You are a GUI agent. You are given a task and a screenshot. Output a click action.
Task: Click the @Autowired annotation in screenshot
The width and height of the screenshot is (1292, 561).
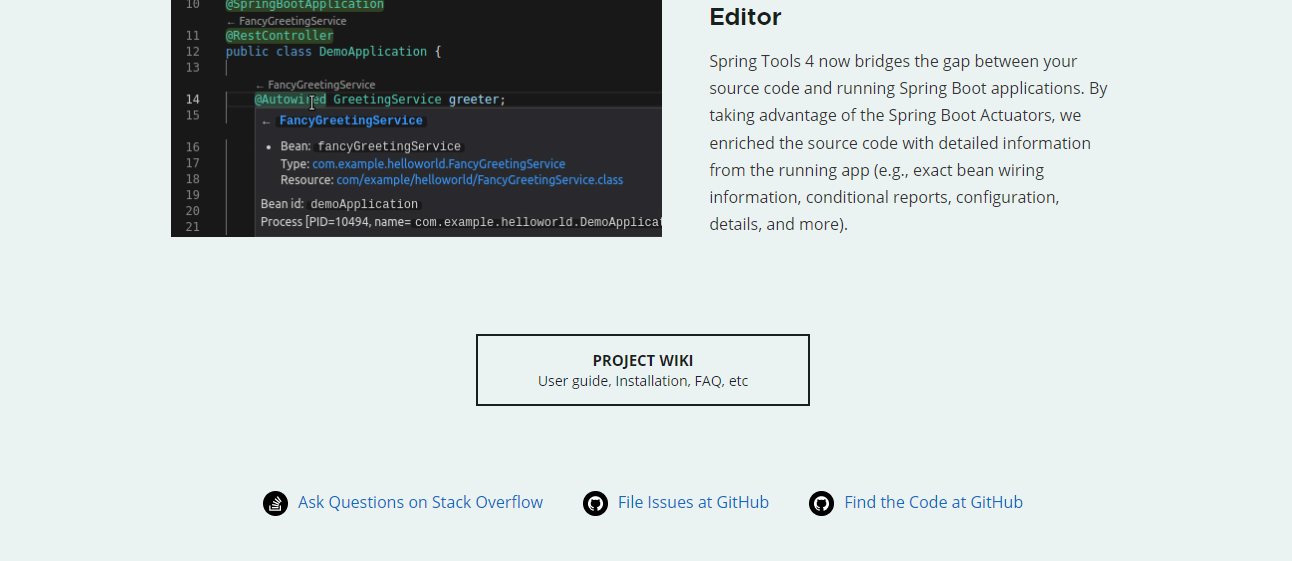[x=290, y=100]
